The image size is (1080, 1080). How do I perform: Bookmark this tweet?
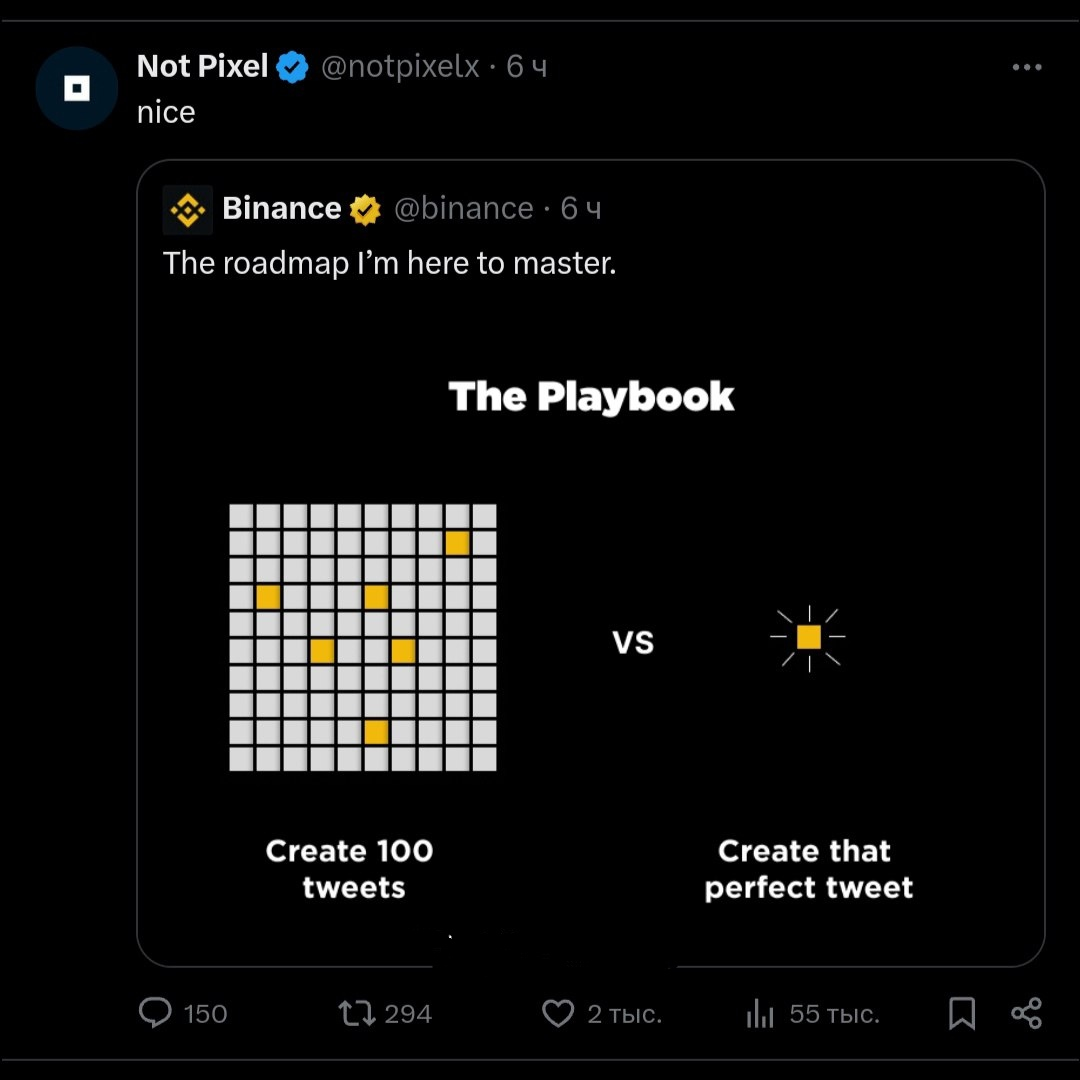click(x=962, y=1014)
